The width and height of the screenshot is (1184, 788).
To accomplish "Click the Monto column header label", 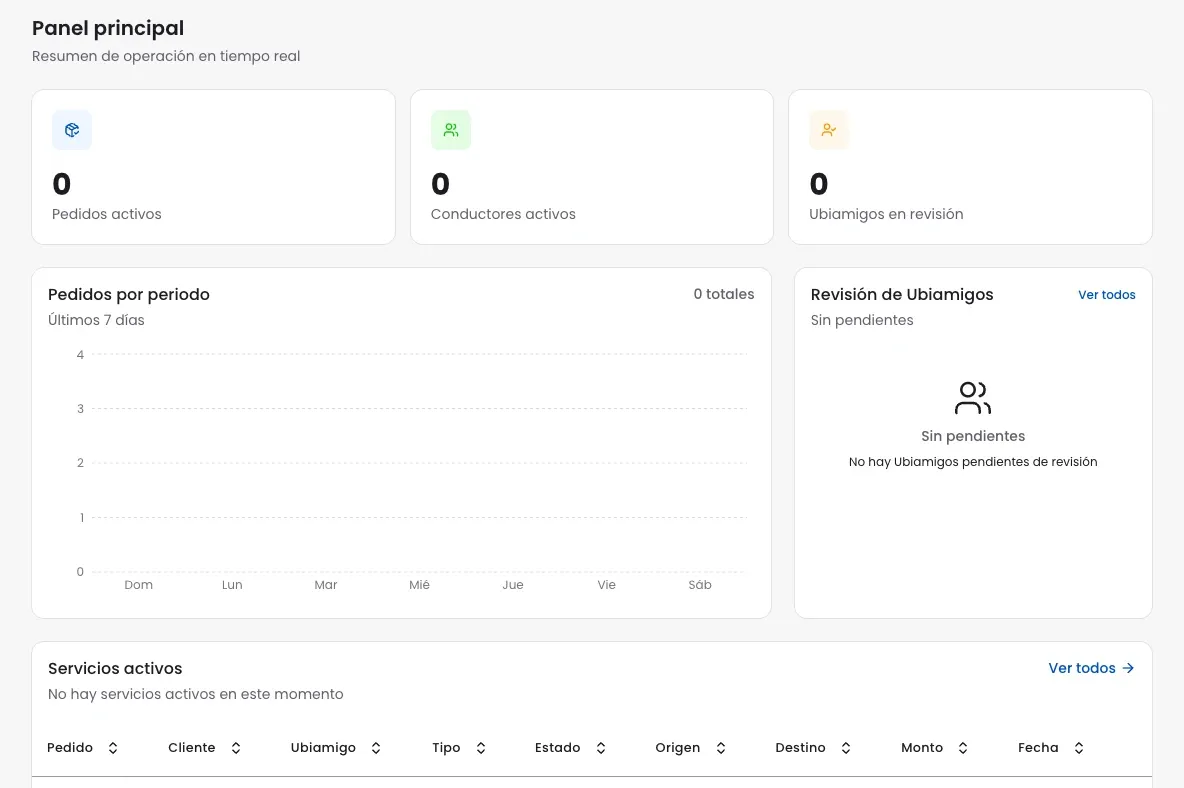I will tap(922, 747).
